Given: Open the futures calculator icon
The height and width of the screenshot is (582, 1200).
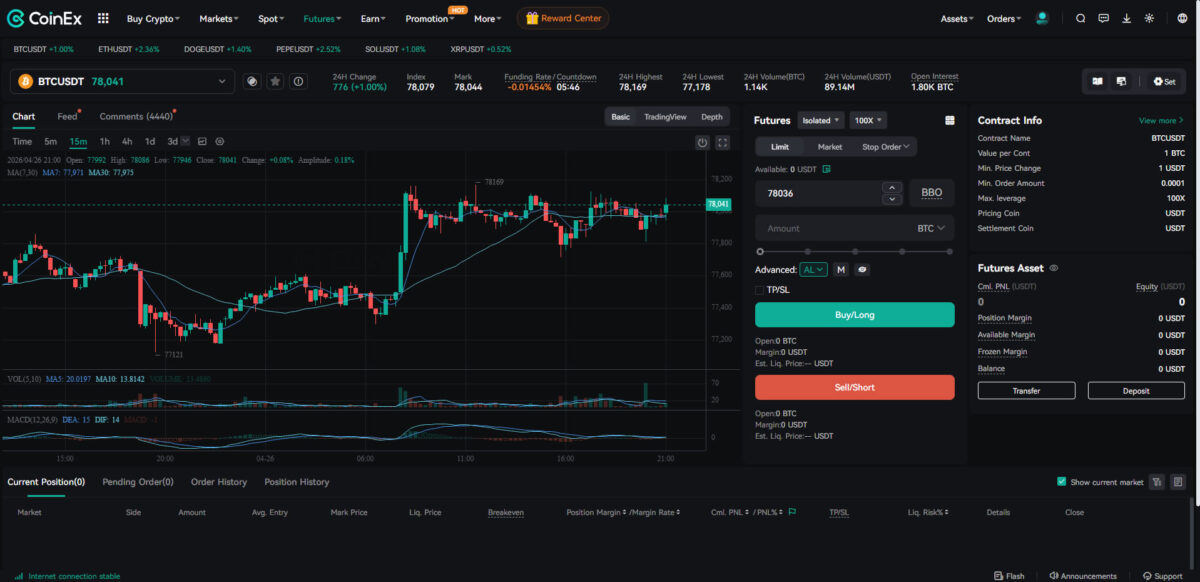Looking at the screenshot, I should [x=949, y=120].
